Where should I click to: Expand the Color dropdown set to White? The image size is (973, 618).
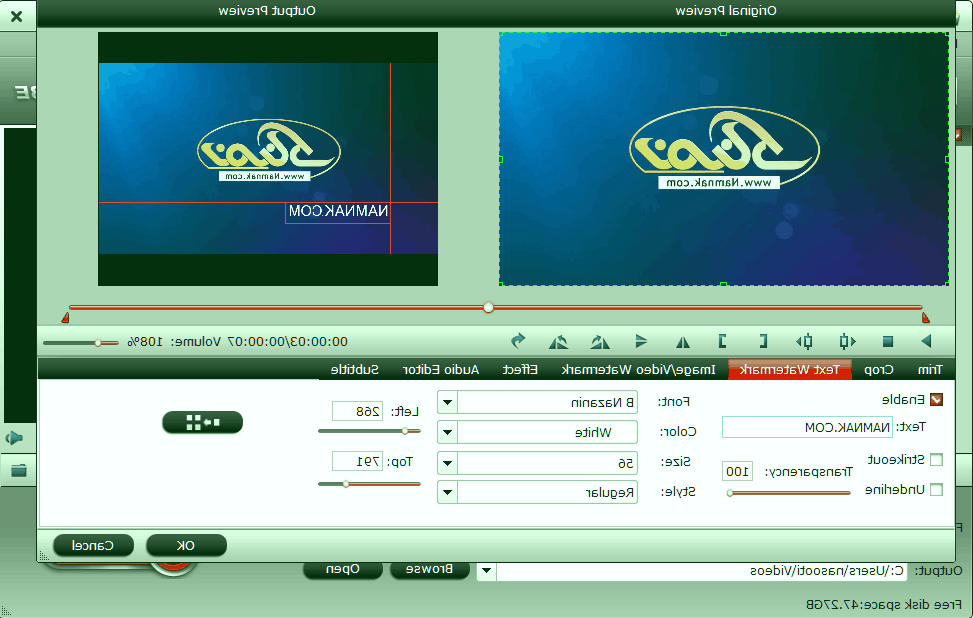[x=448, y=433]
